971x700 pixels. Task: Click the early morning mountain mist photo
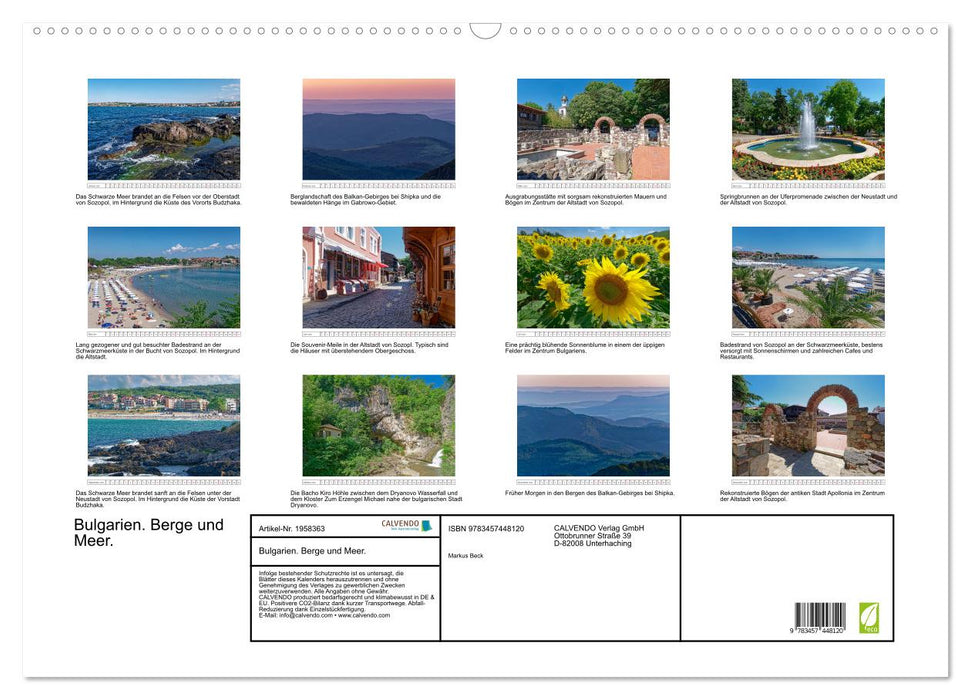coord(592,424)
